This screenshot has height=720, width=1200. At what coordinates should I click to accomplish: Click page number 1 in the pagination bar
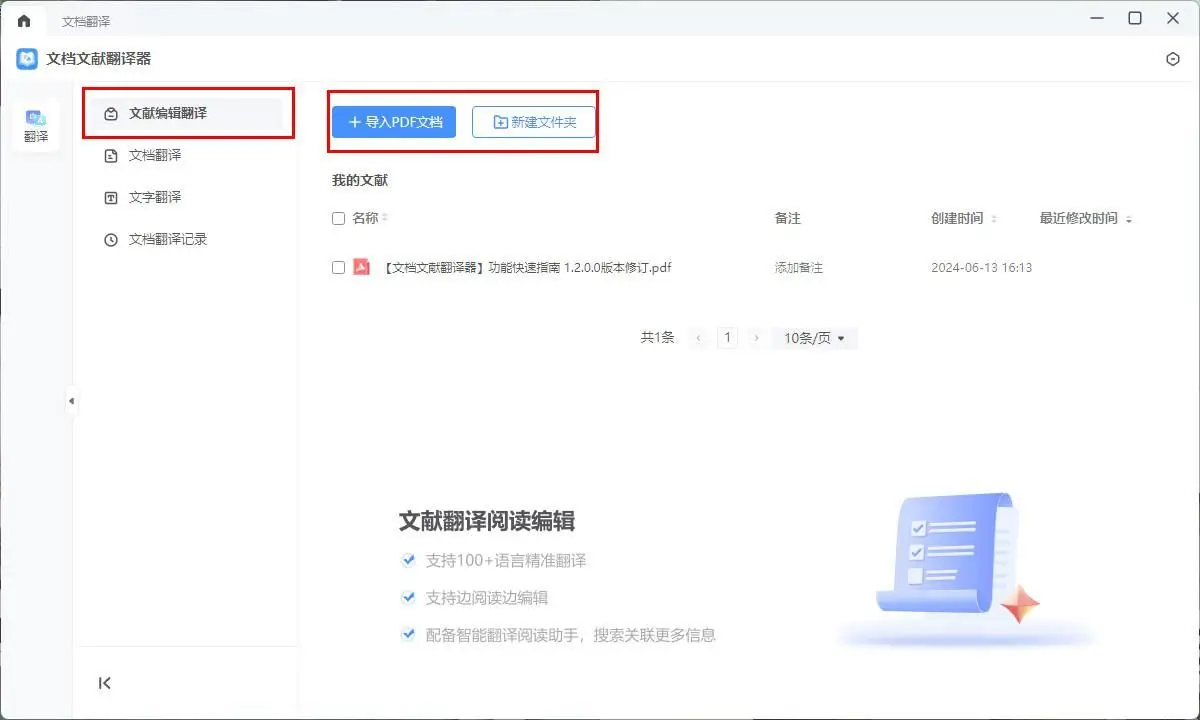727,337
